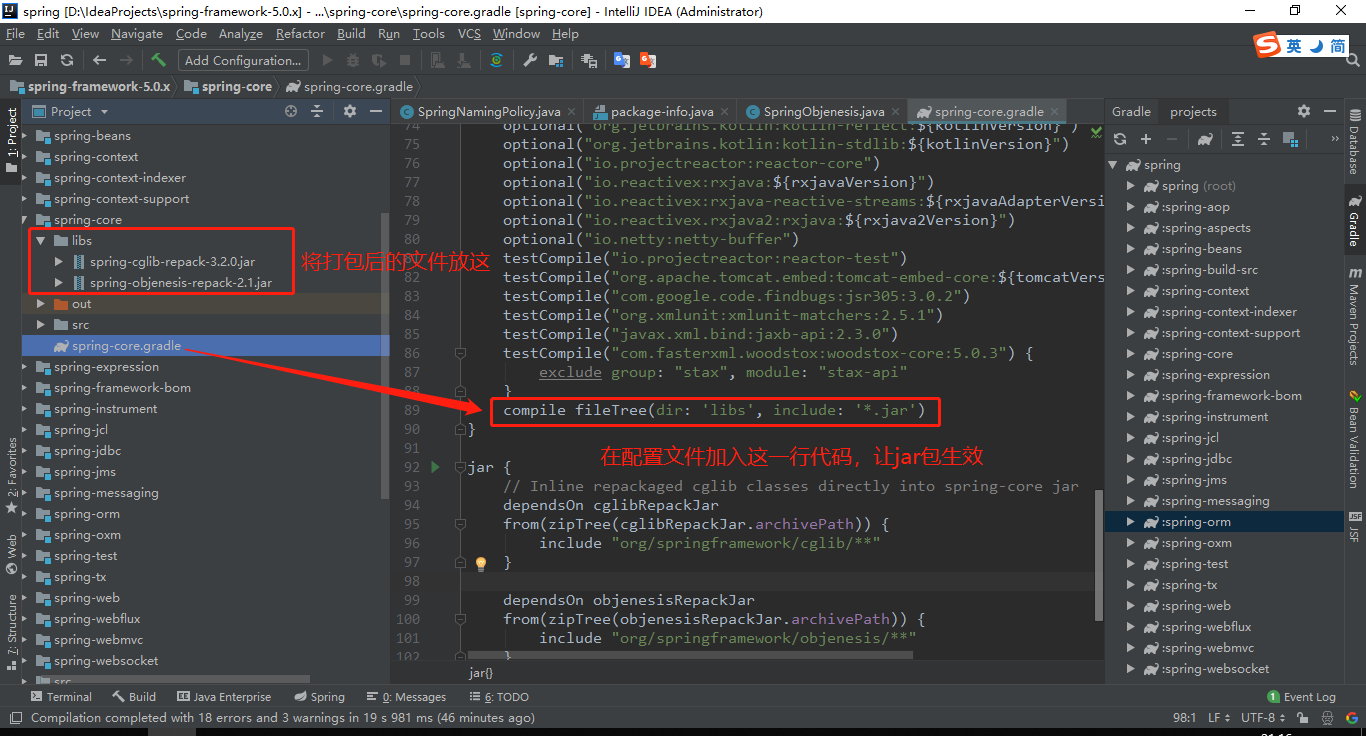Collapse all in Project panel toolbar

pos(317,111)
